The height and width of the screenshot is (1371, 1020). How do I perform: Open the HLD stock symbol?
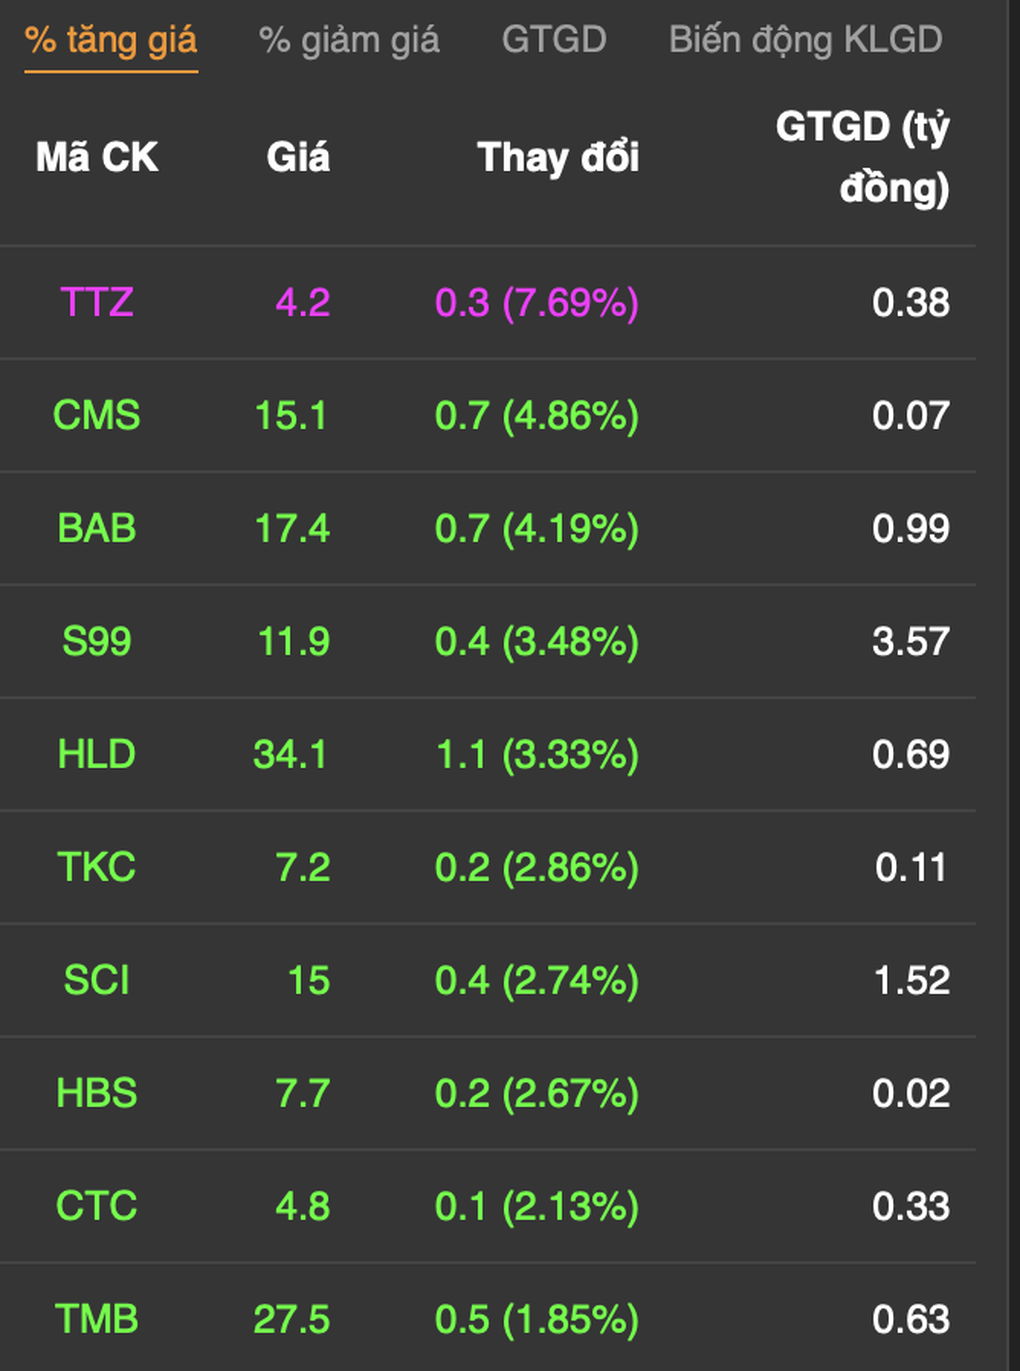coord(97,754)
